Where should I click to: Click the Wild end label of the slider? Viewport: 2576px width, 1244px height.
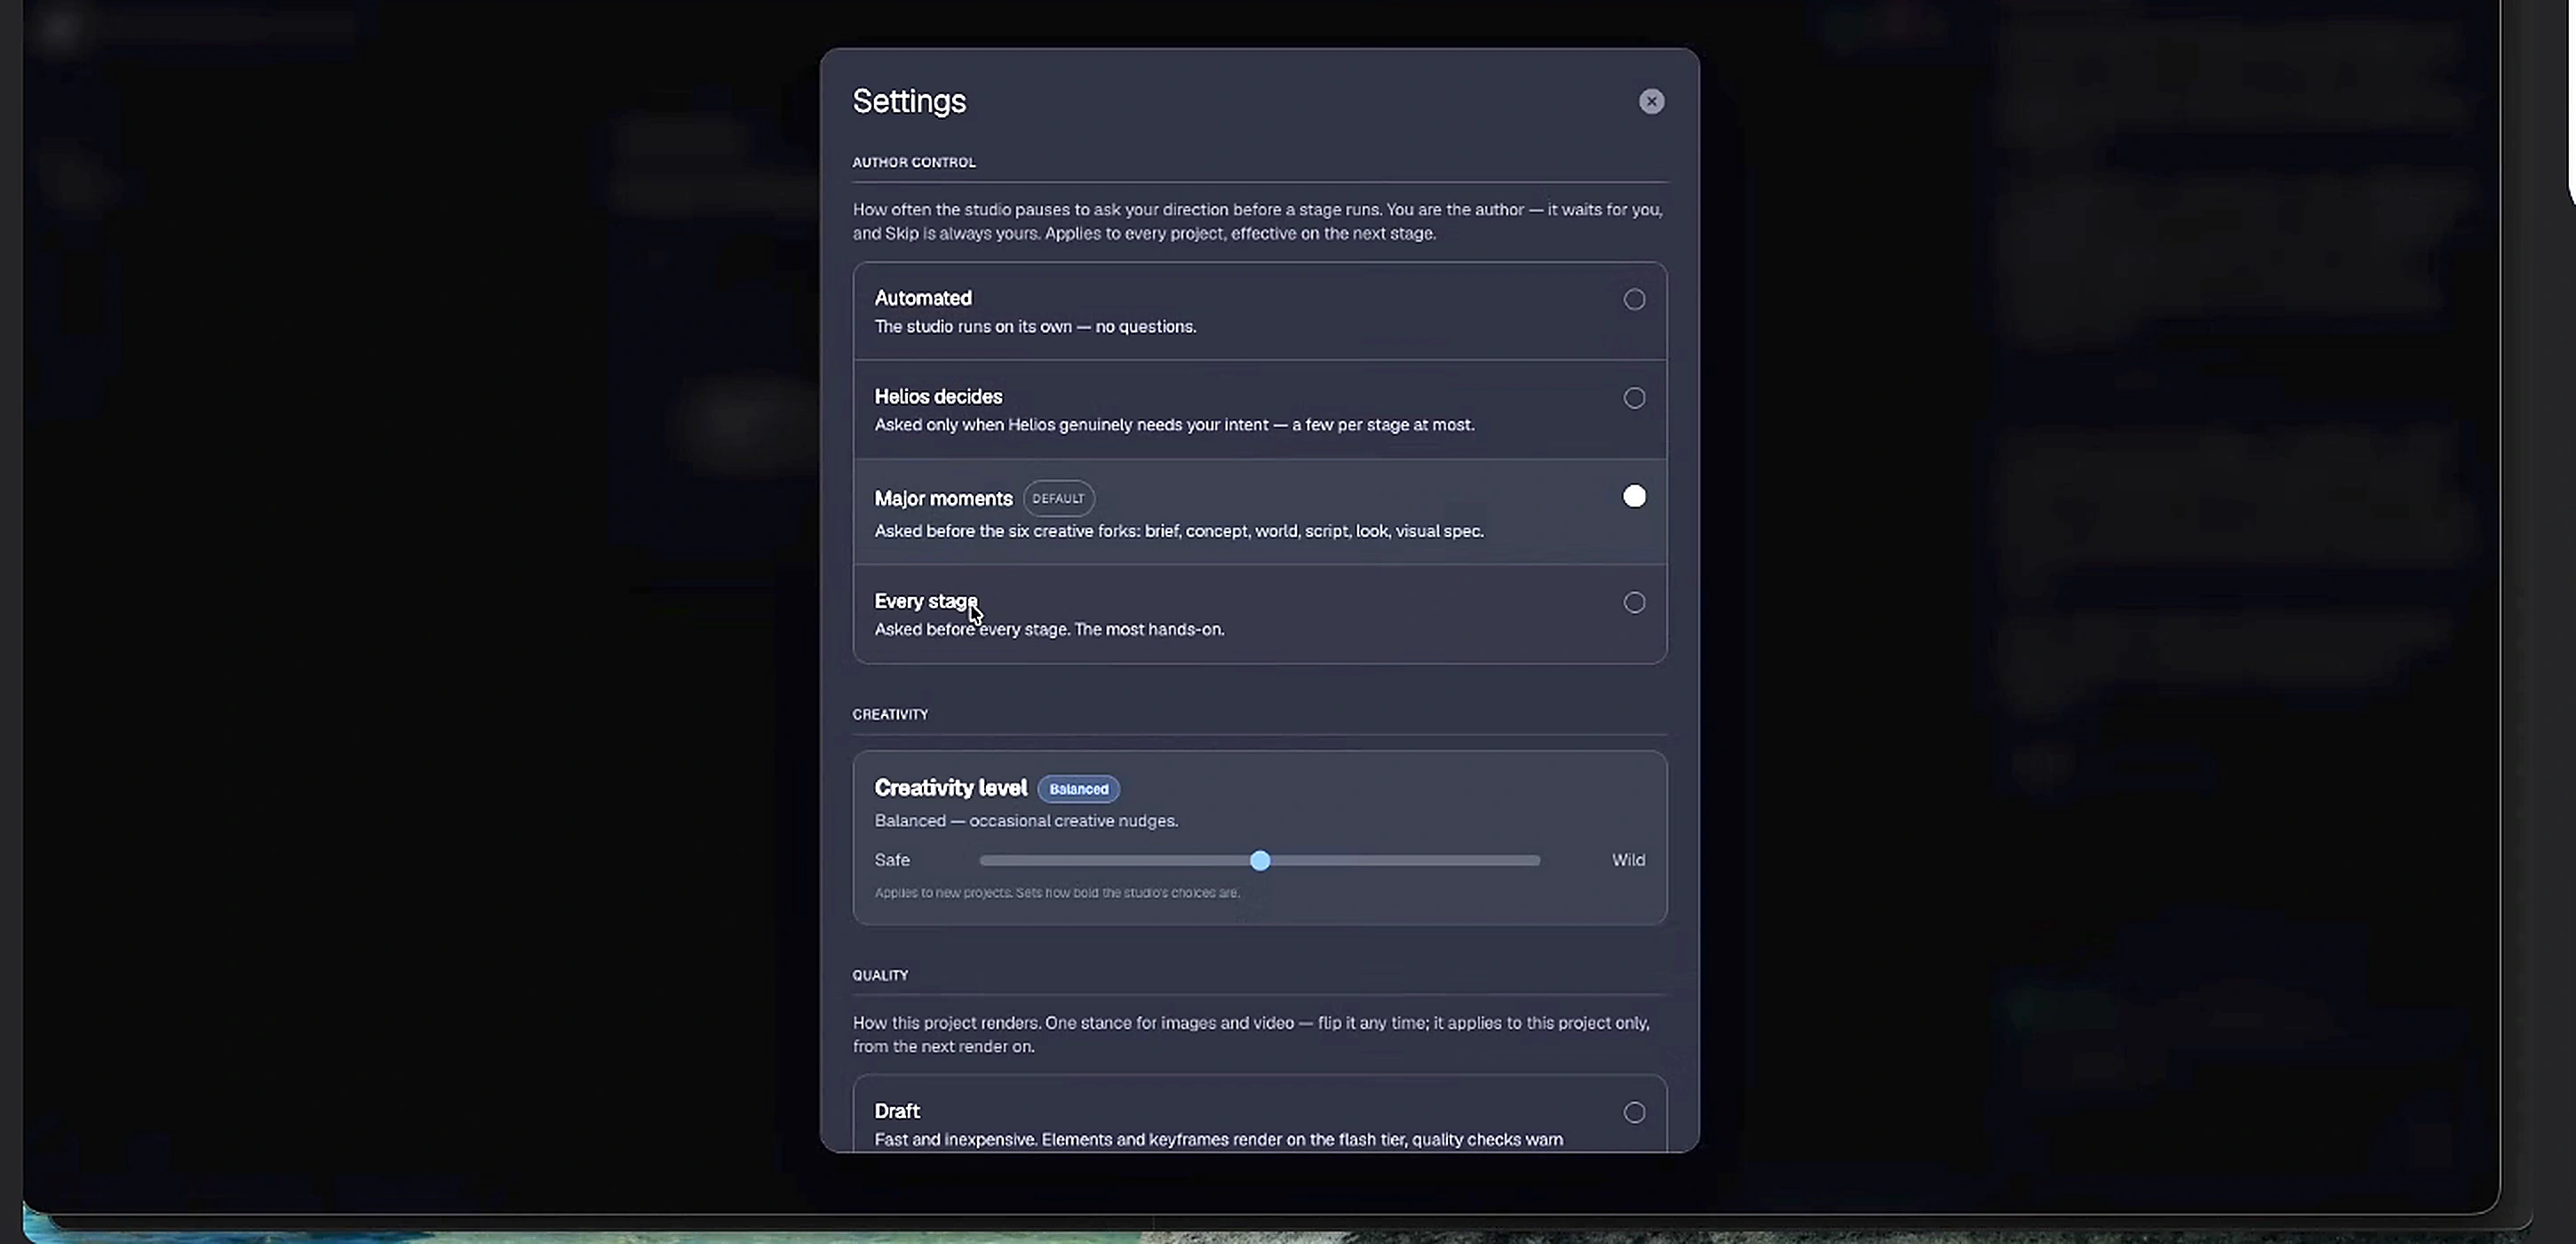coord(1628,860)
